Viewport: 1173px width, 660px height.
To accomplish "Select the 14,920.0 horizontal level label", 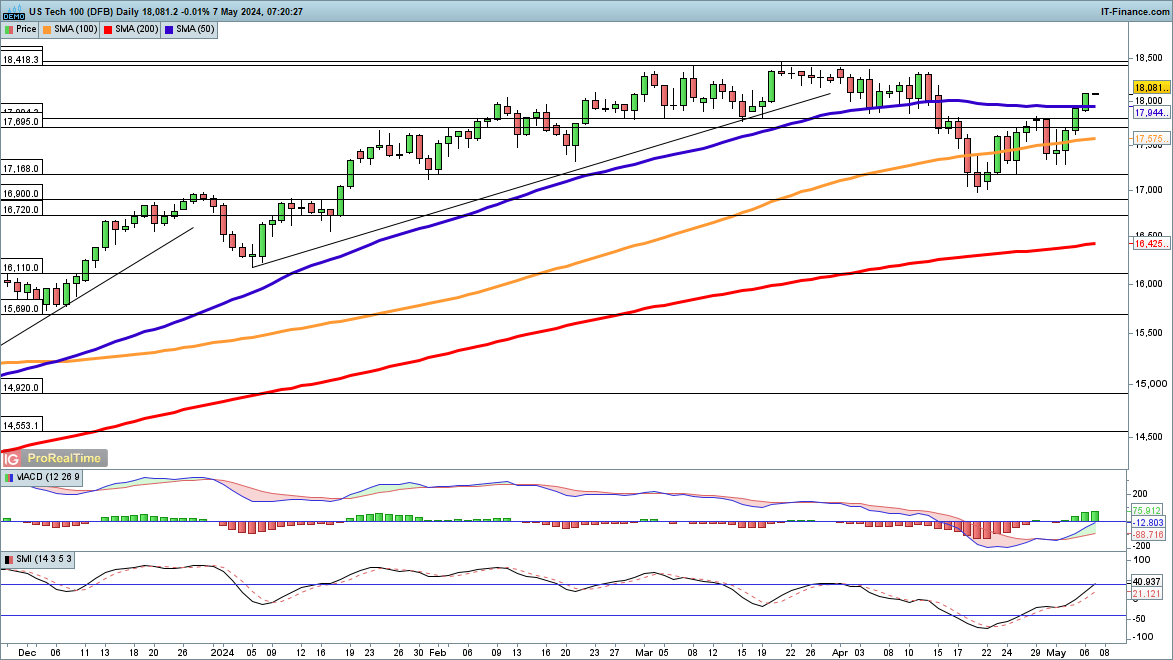I will [21, 388].
